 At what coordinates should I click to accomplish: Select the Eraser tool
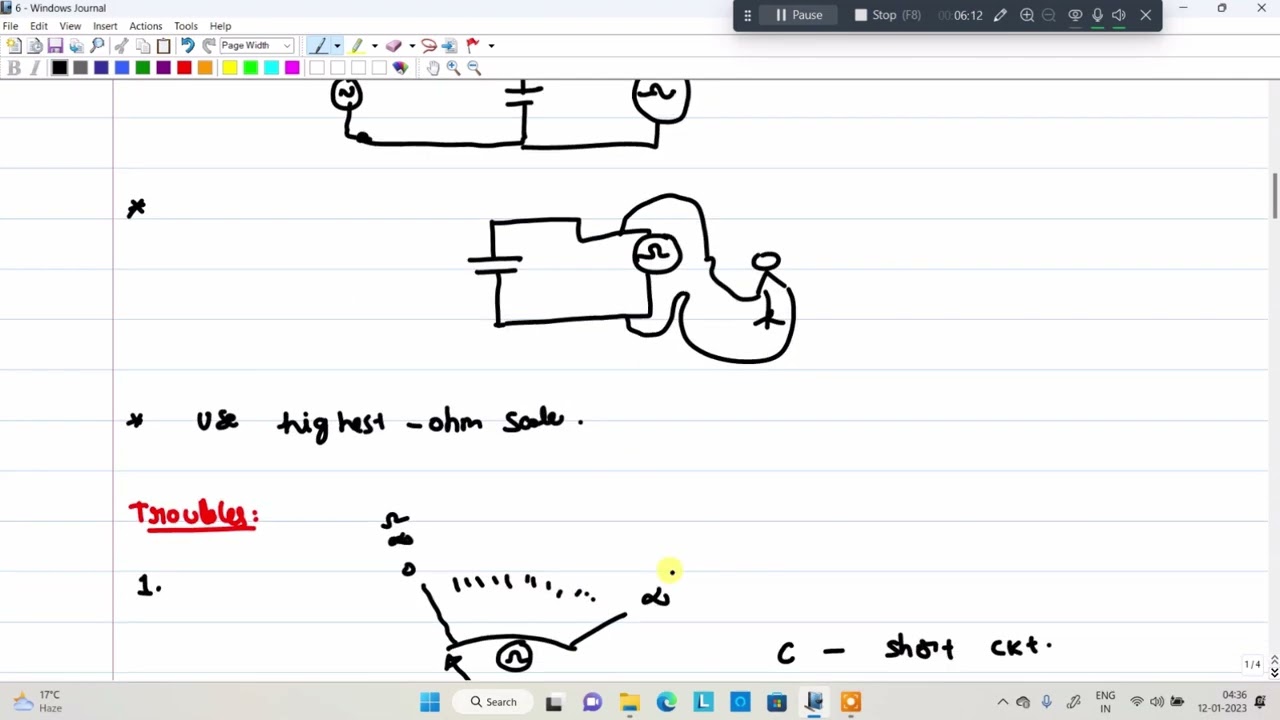point(394,46)
